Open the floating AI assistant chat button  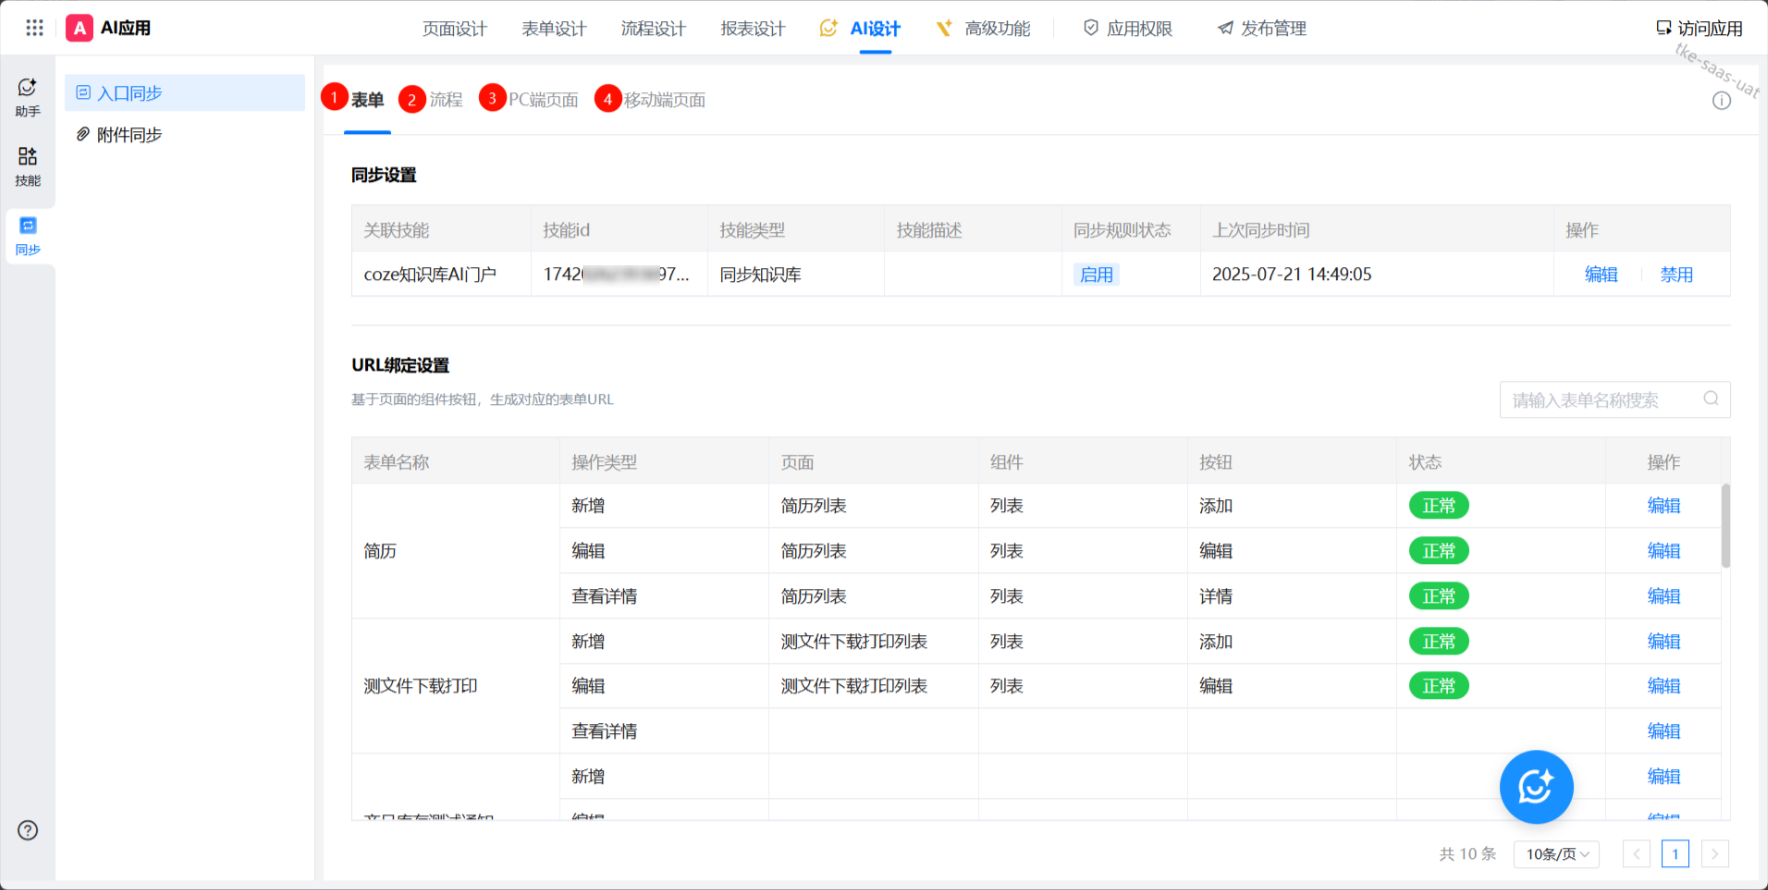coord(1536,787)
